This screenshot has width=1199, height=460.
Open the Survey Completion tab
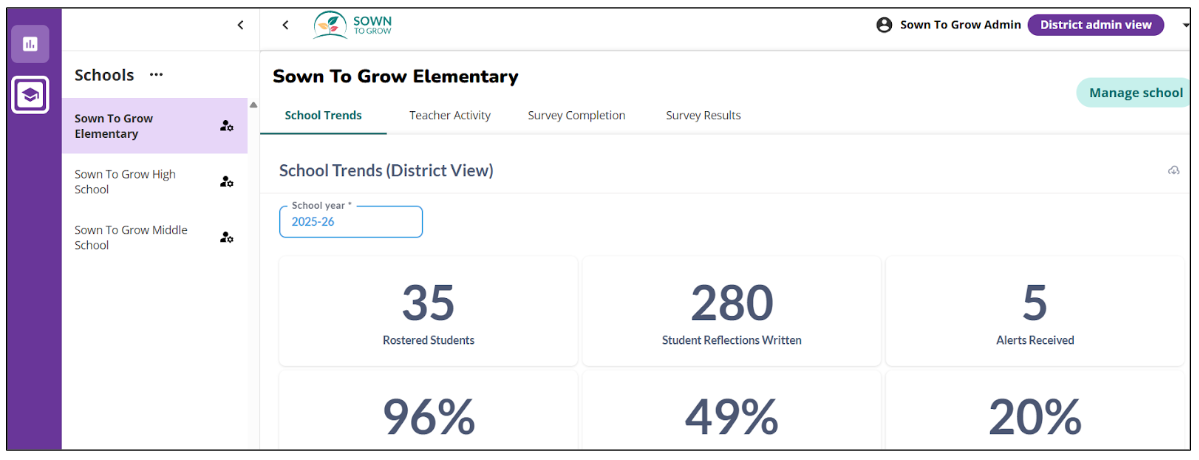coord(576,115)
